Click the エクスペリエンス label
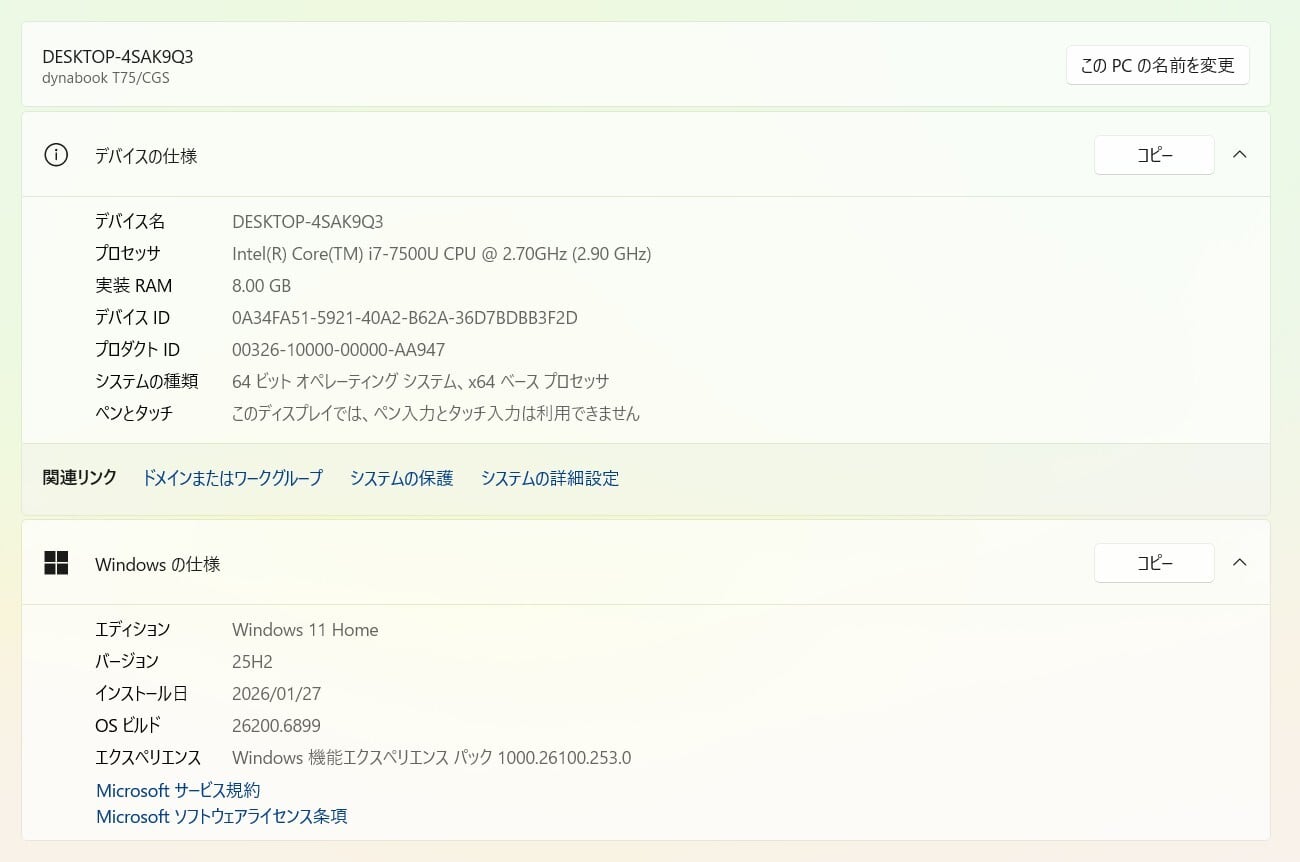Image resolution: width=1300 pixels, height=862 pixels. tap(148, 757)
